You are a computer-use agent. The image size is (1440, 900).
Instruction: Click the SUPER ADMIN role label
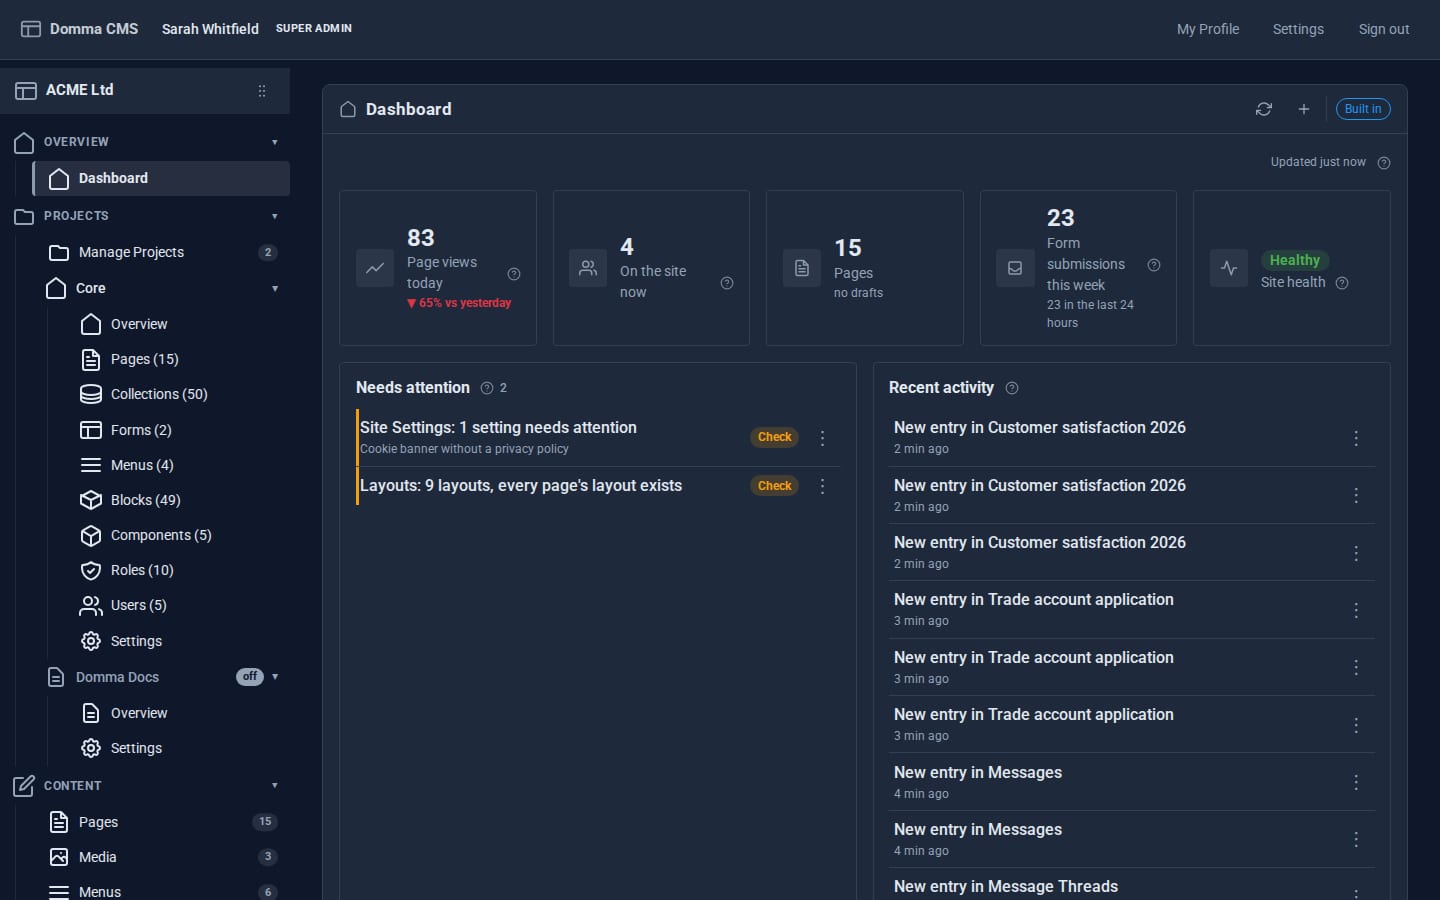pyautogui.click(x=314, y=29)
